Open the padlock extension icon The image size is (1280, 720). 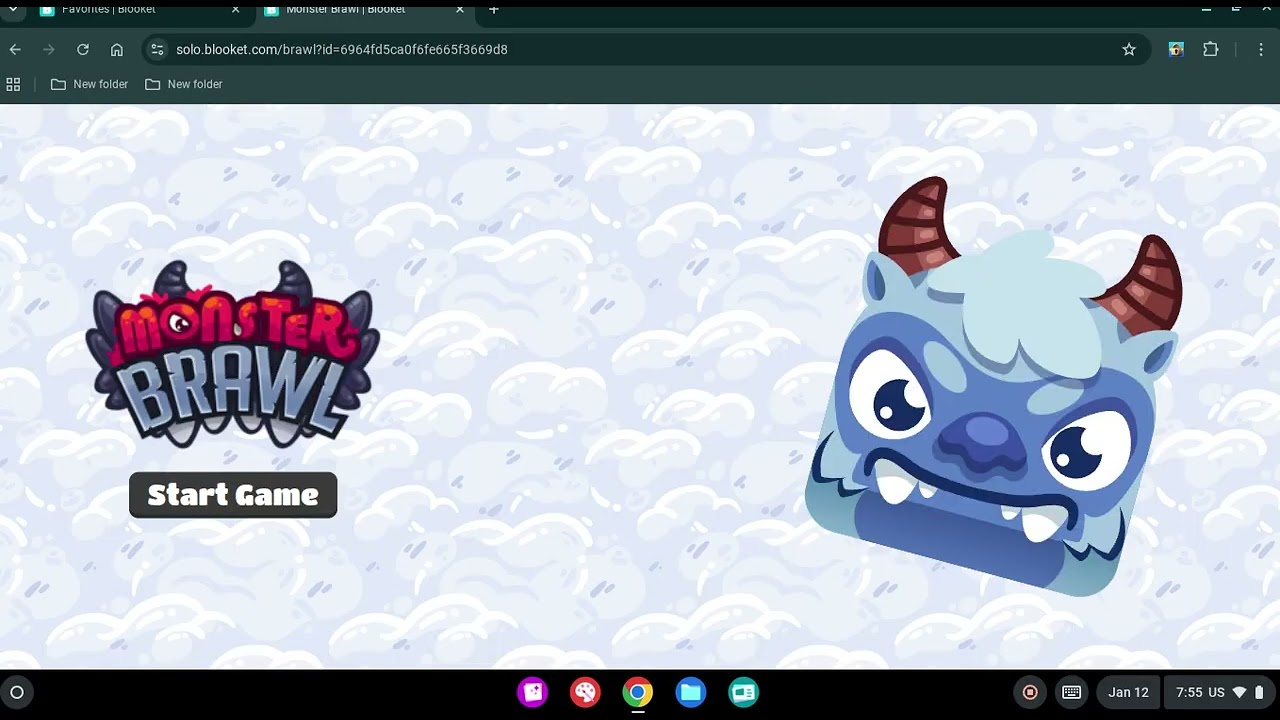pyautogui.click(x=1176, y=49)
